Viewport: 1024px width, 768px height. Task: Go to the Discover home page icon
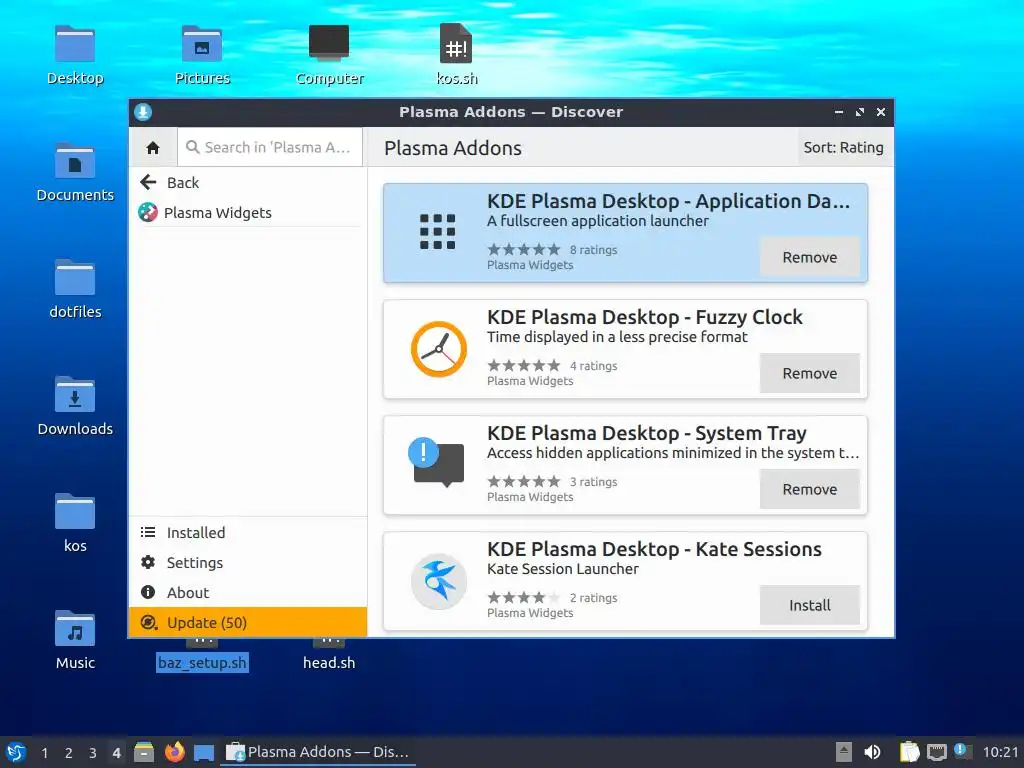coord(153,148)
